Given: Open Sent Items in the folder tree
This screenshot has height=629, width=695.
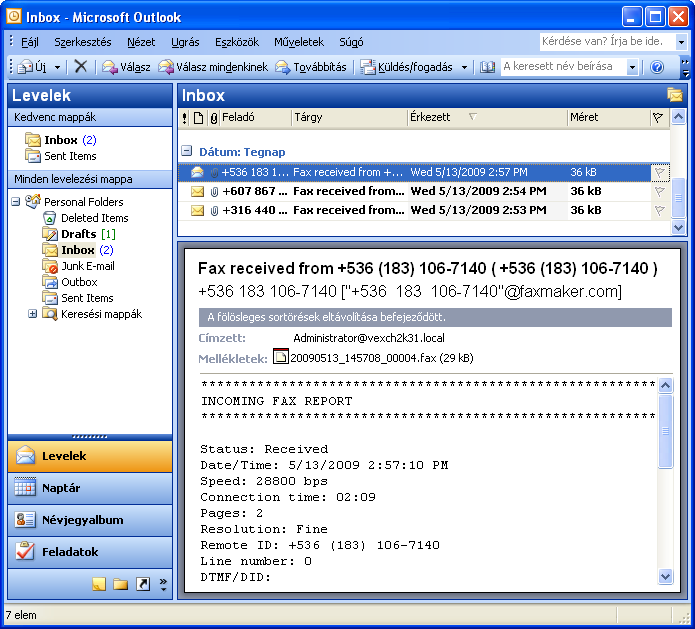Looking at the screenshot, I should (x=78, y=298).
